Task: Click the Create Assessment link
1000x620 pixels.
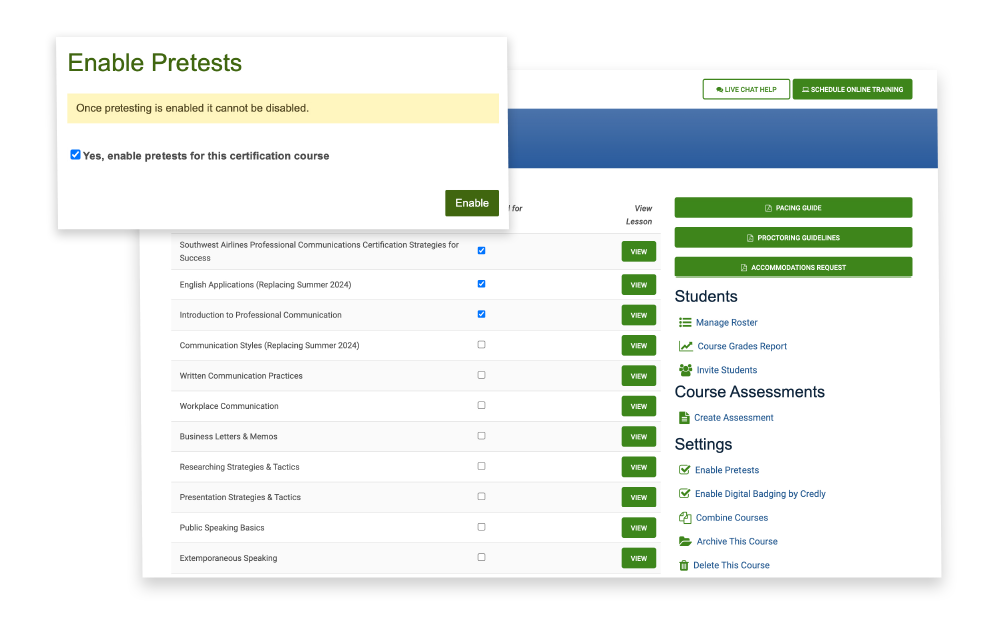Action: 733,418
